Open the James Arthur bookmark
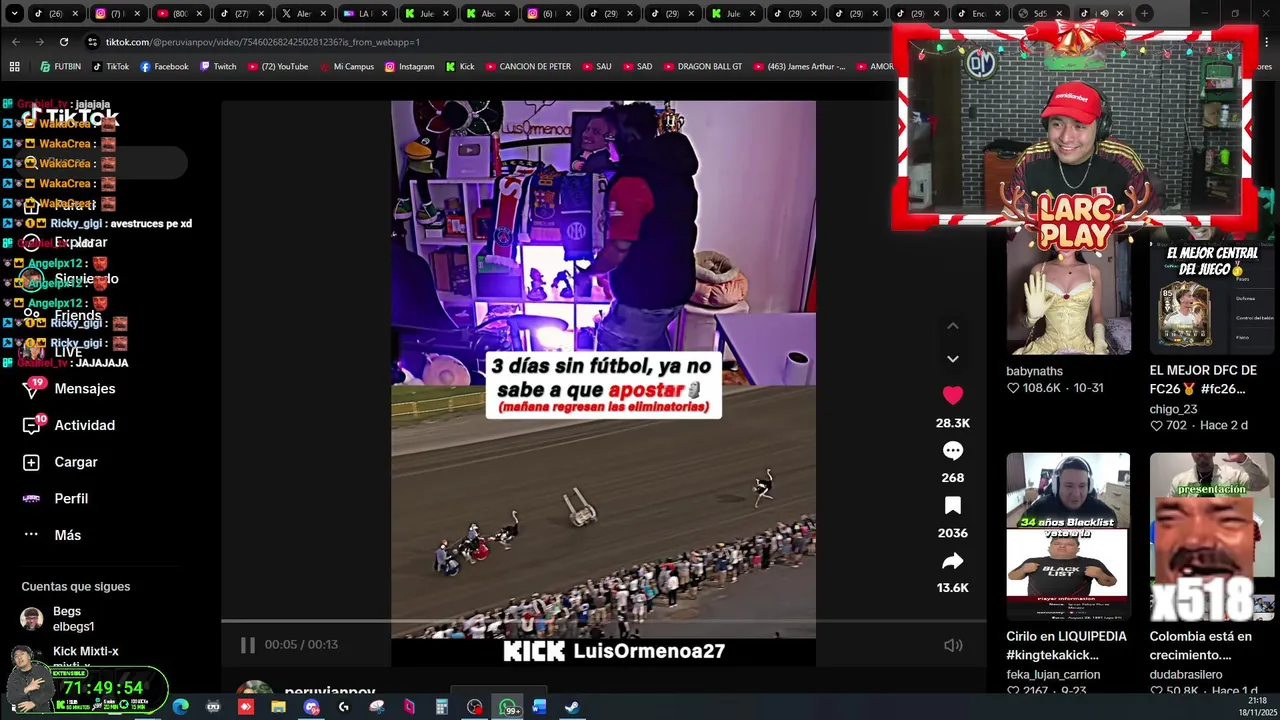Image resolution: width=1280 pixels, height=720 pixels. [799, 67]
